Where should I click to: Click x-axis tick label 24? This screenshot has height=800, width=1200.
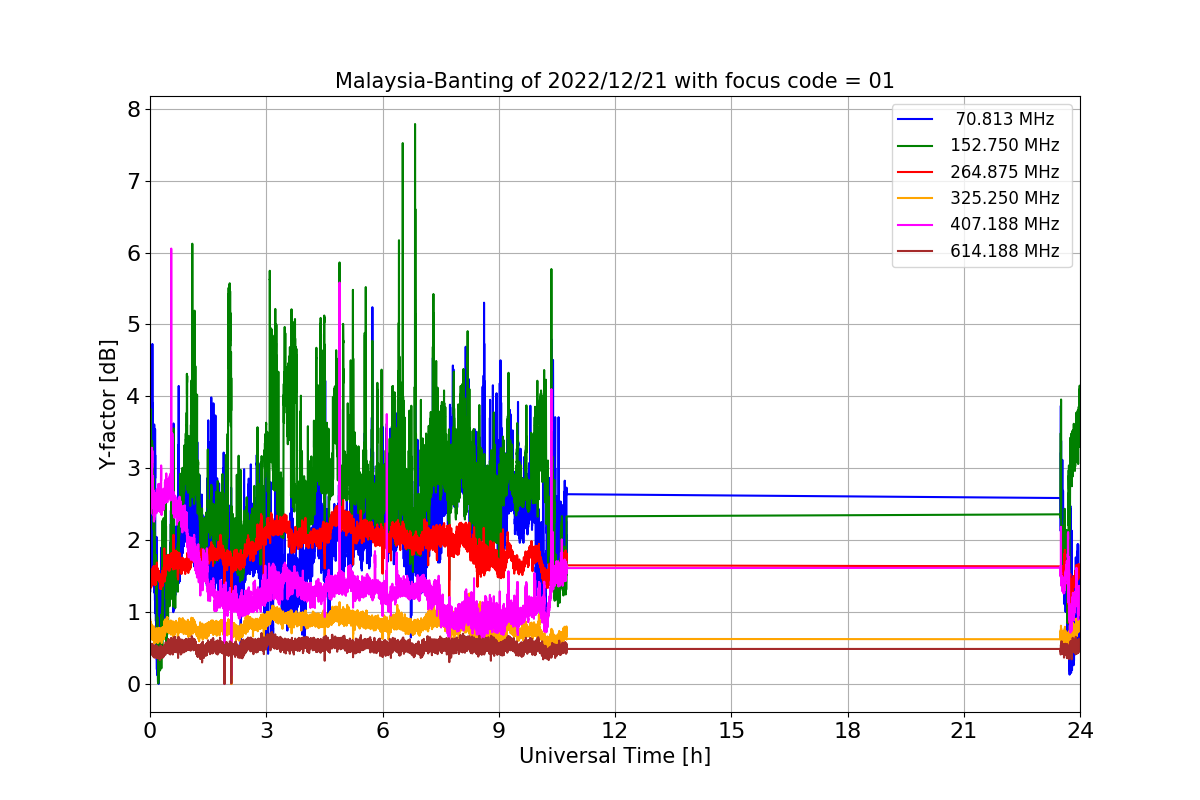point(1080,731)
